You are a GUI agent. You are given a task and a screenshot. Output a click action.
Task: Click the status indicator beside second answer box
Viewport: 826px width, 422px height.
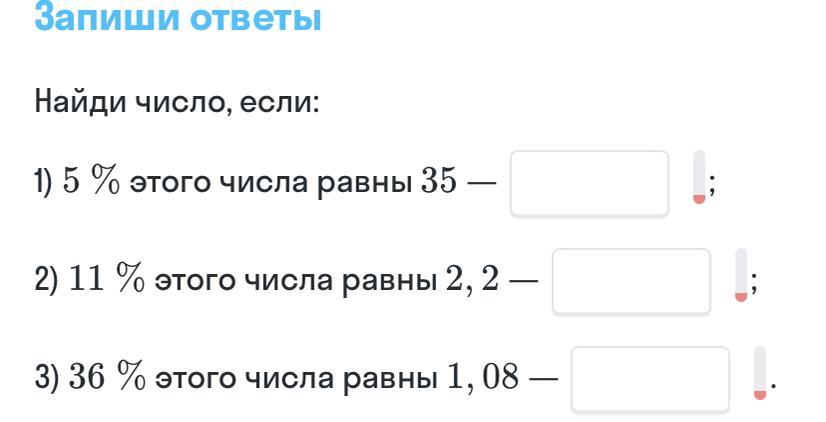click(x=741, y=275)
